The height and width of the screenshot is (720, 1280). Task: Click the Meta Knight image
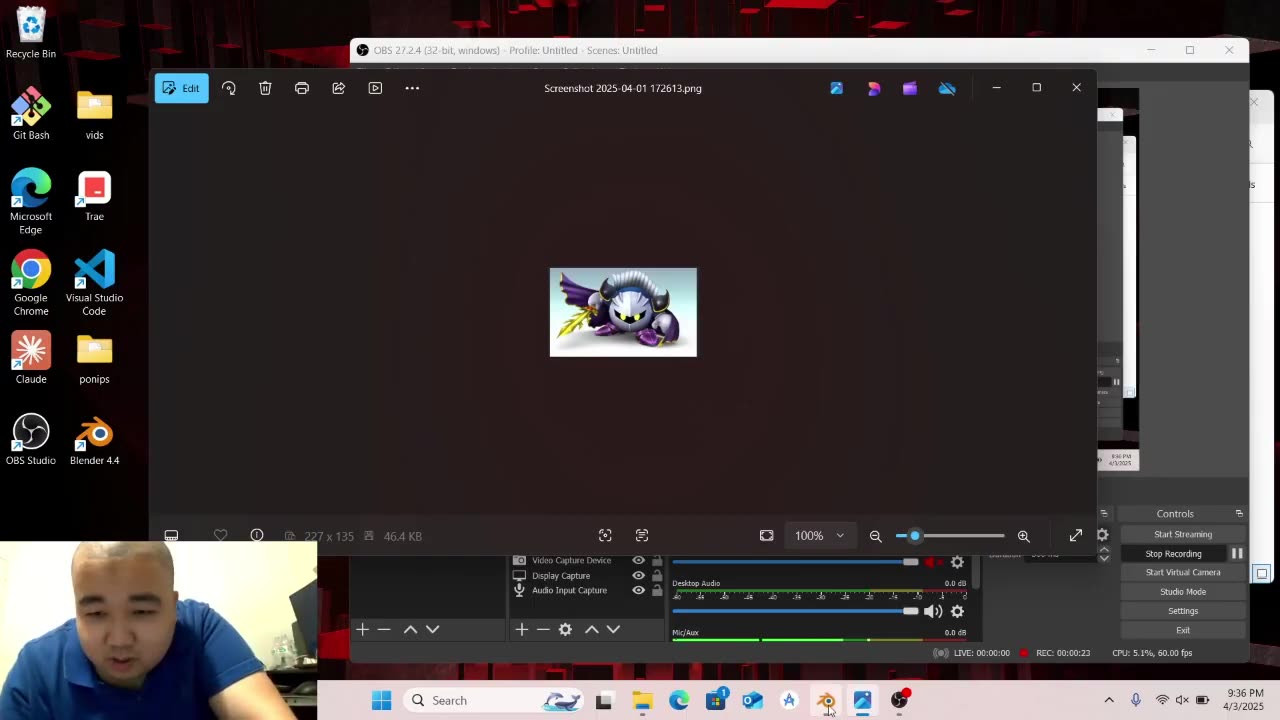[623, 312]
